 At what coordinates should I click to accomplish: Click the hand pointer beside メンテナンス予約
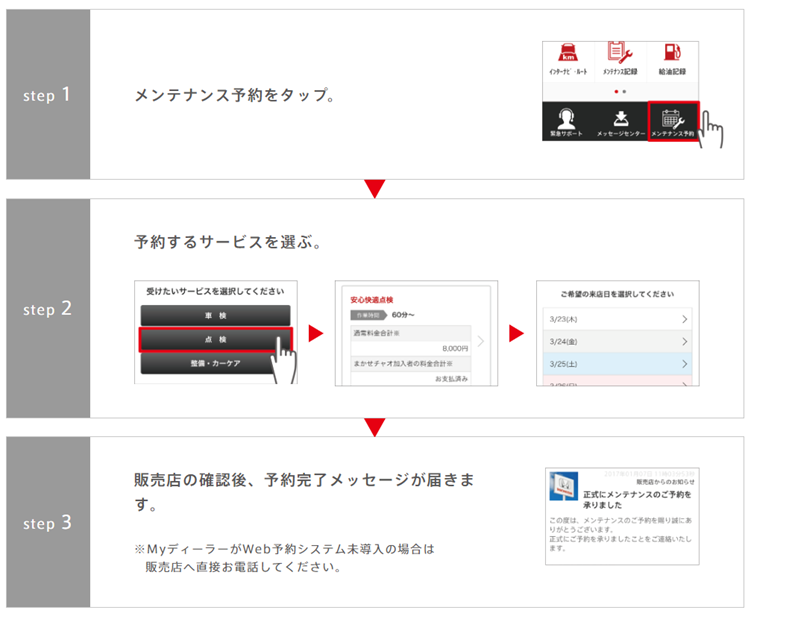coord(712,130)
